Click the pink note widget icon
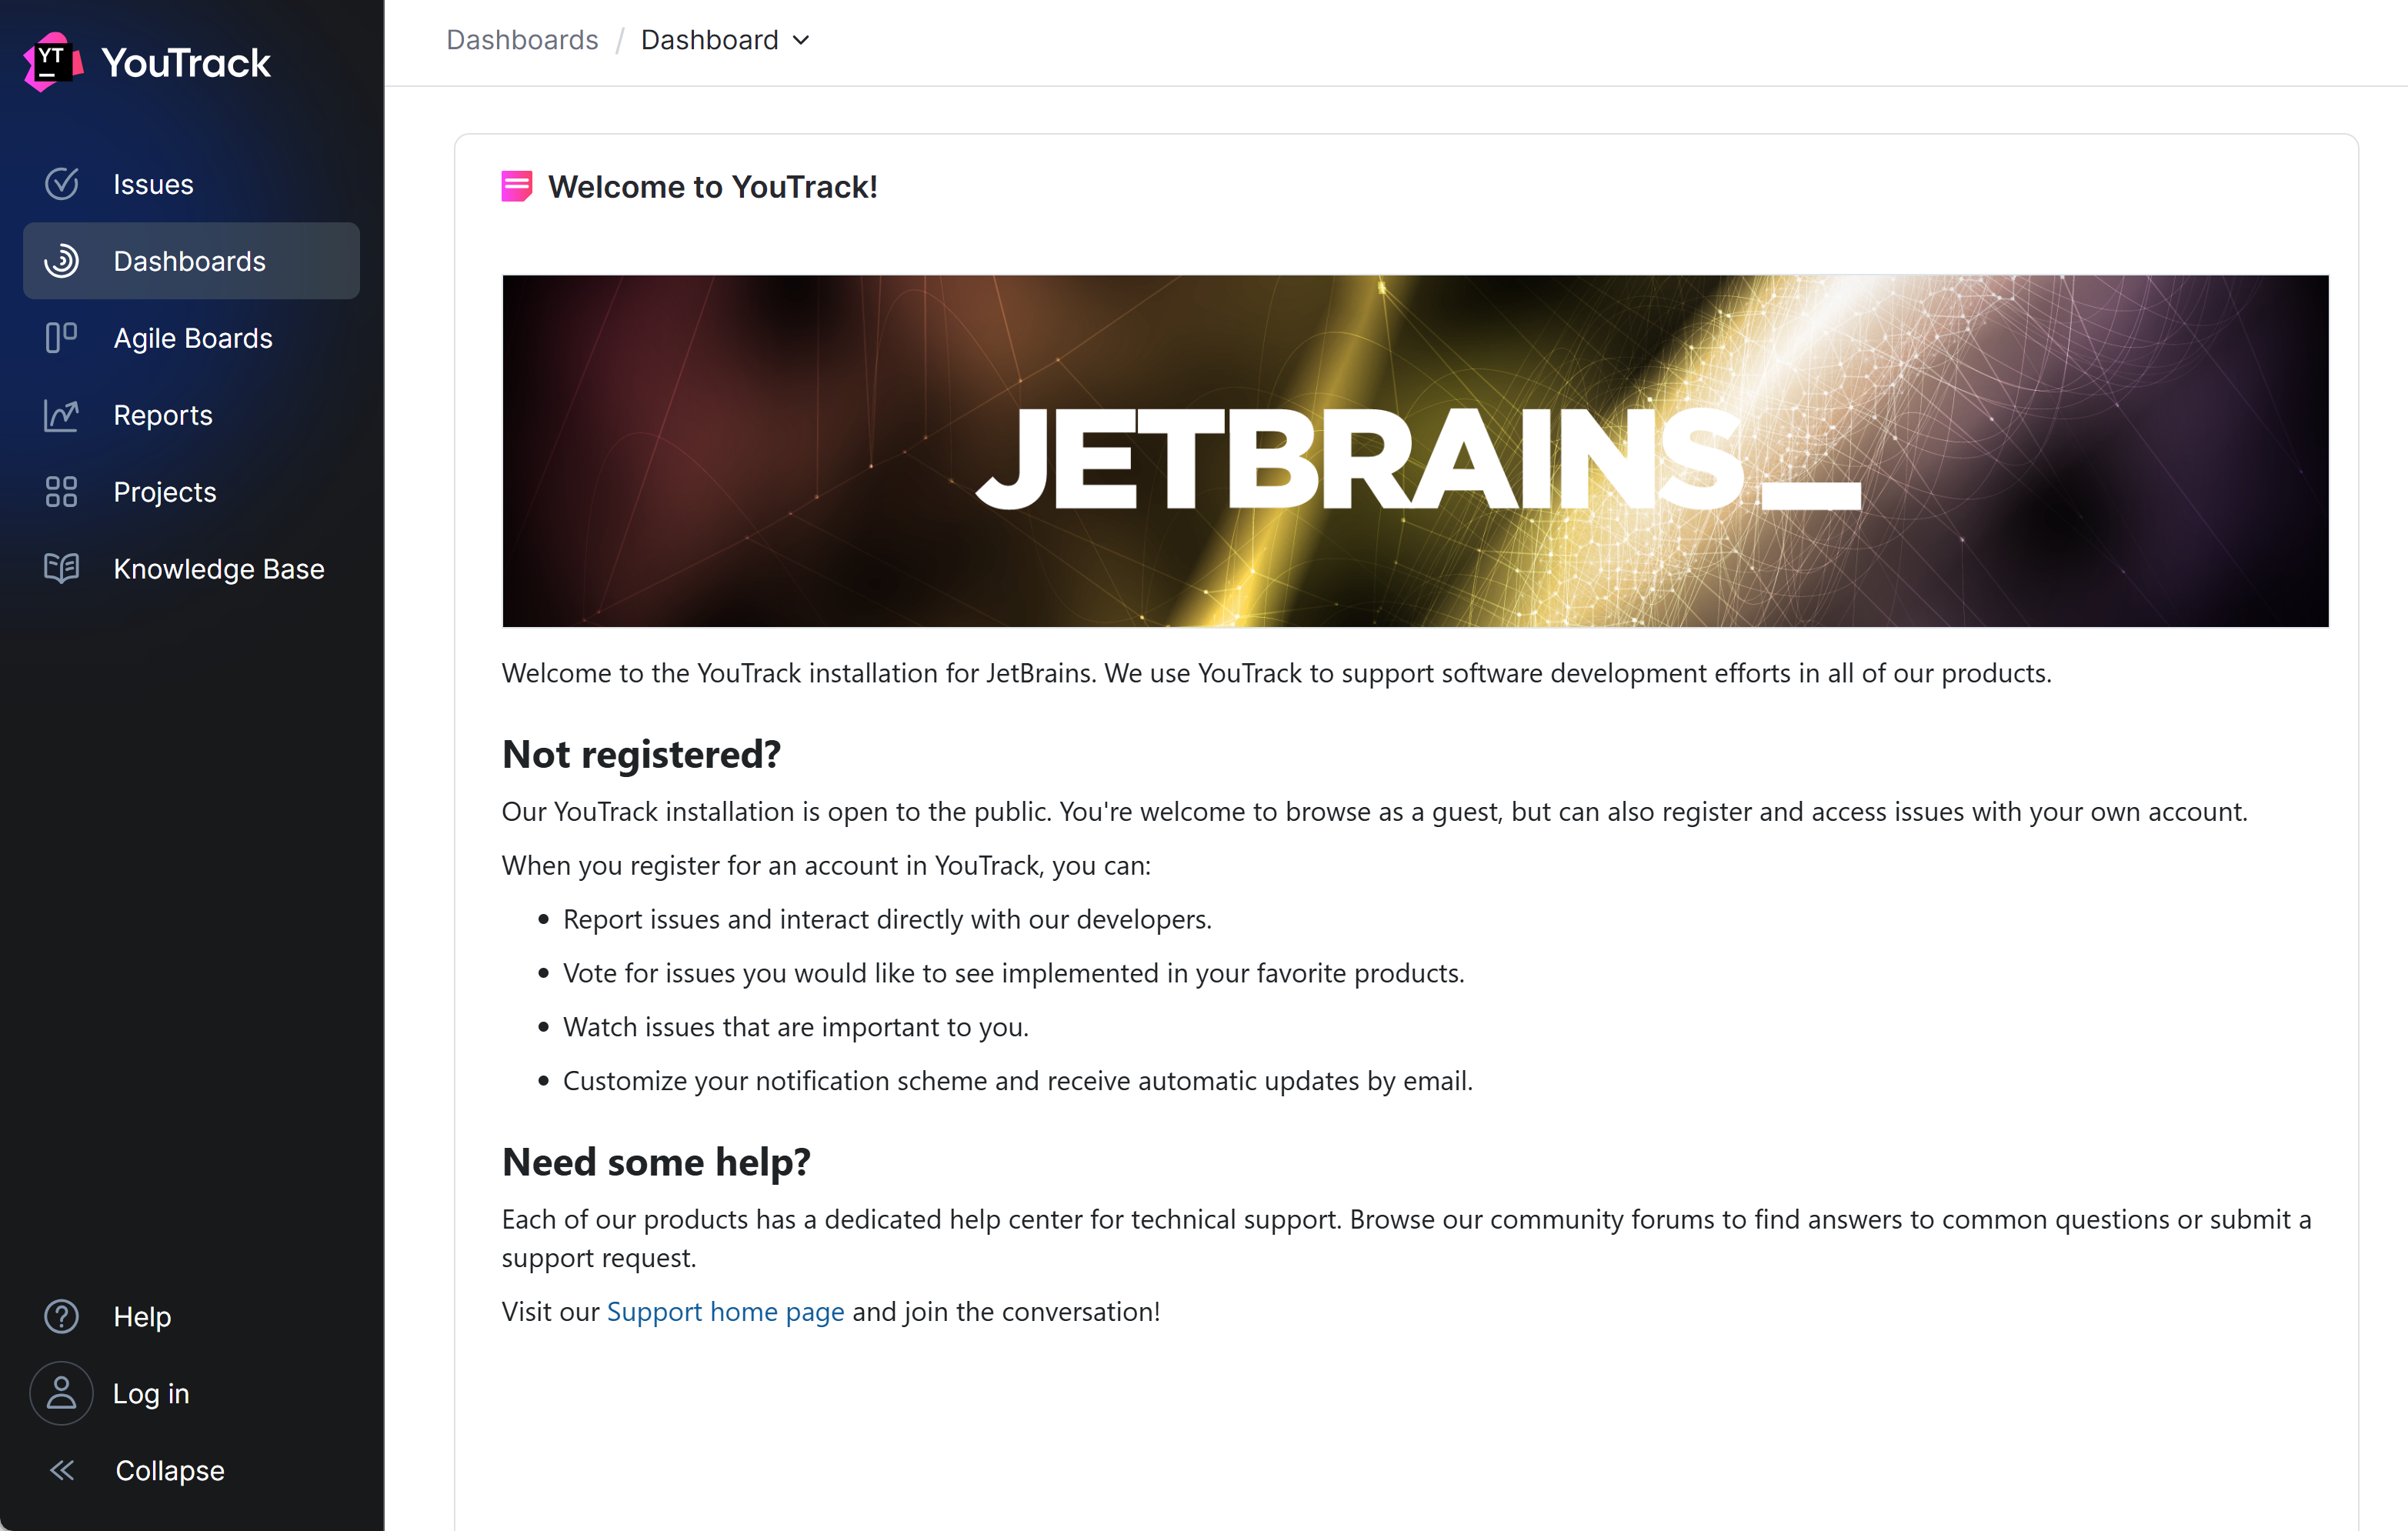The width and height of the screenshot is (2408, 1531). pyautogui.click(x=516, y=187)
